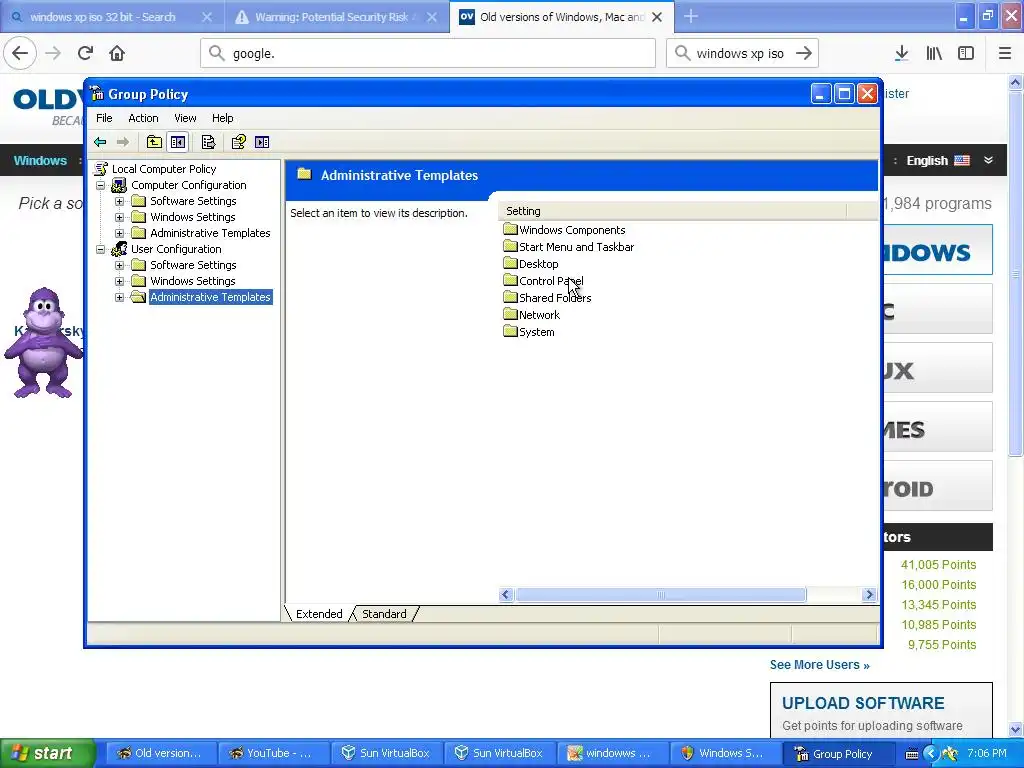Click the Windows S... shield taskbar button
1024x768 pixels.
[x=725, y=753]
